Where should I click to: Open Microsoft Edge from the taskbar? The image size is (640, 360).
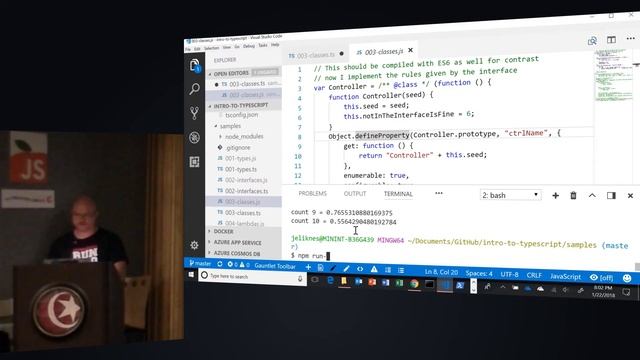tap(330, 280)
